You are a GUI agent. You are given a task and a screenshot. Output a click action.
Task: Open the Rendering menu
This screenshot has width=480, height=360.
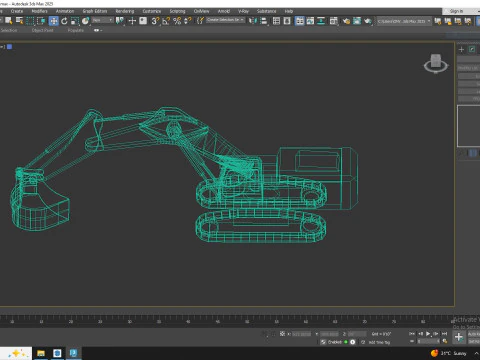(125, 11)
